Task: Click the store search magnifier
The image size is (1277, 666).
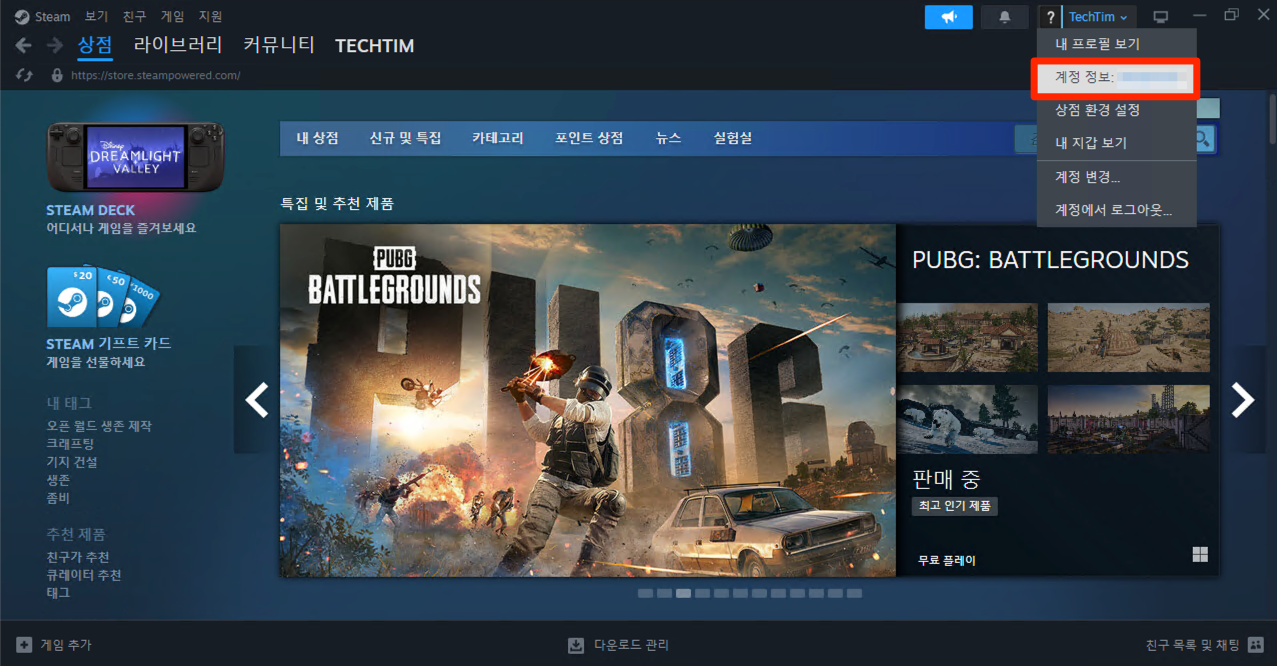Action: pos(1202,138)
